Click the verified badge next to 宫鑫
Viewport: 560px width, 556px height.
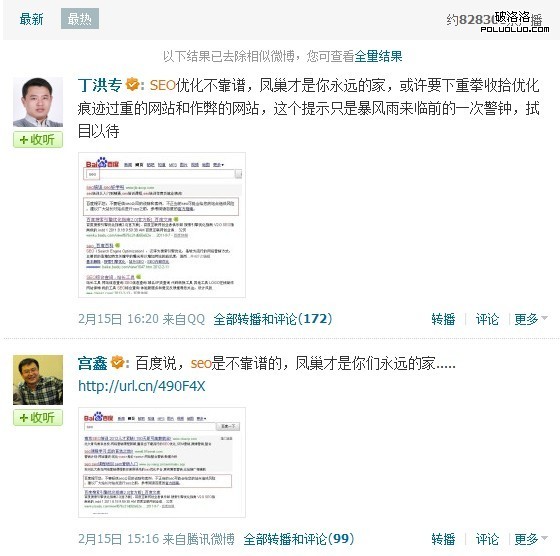point(117,363)
